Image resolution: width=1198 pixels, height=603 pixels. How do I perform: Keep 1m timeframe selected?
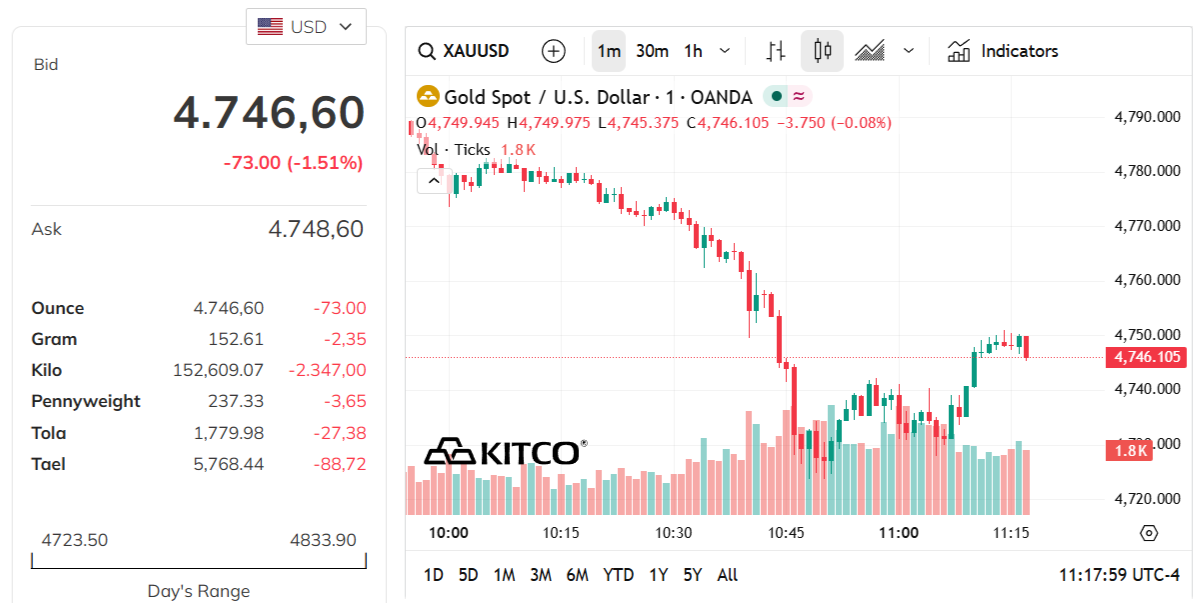tap(608, 50)
